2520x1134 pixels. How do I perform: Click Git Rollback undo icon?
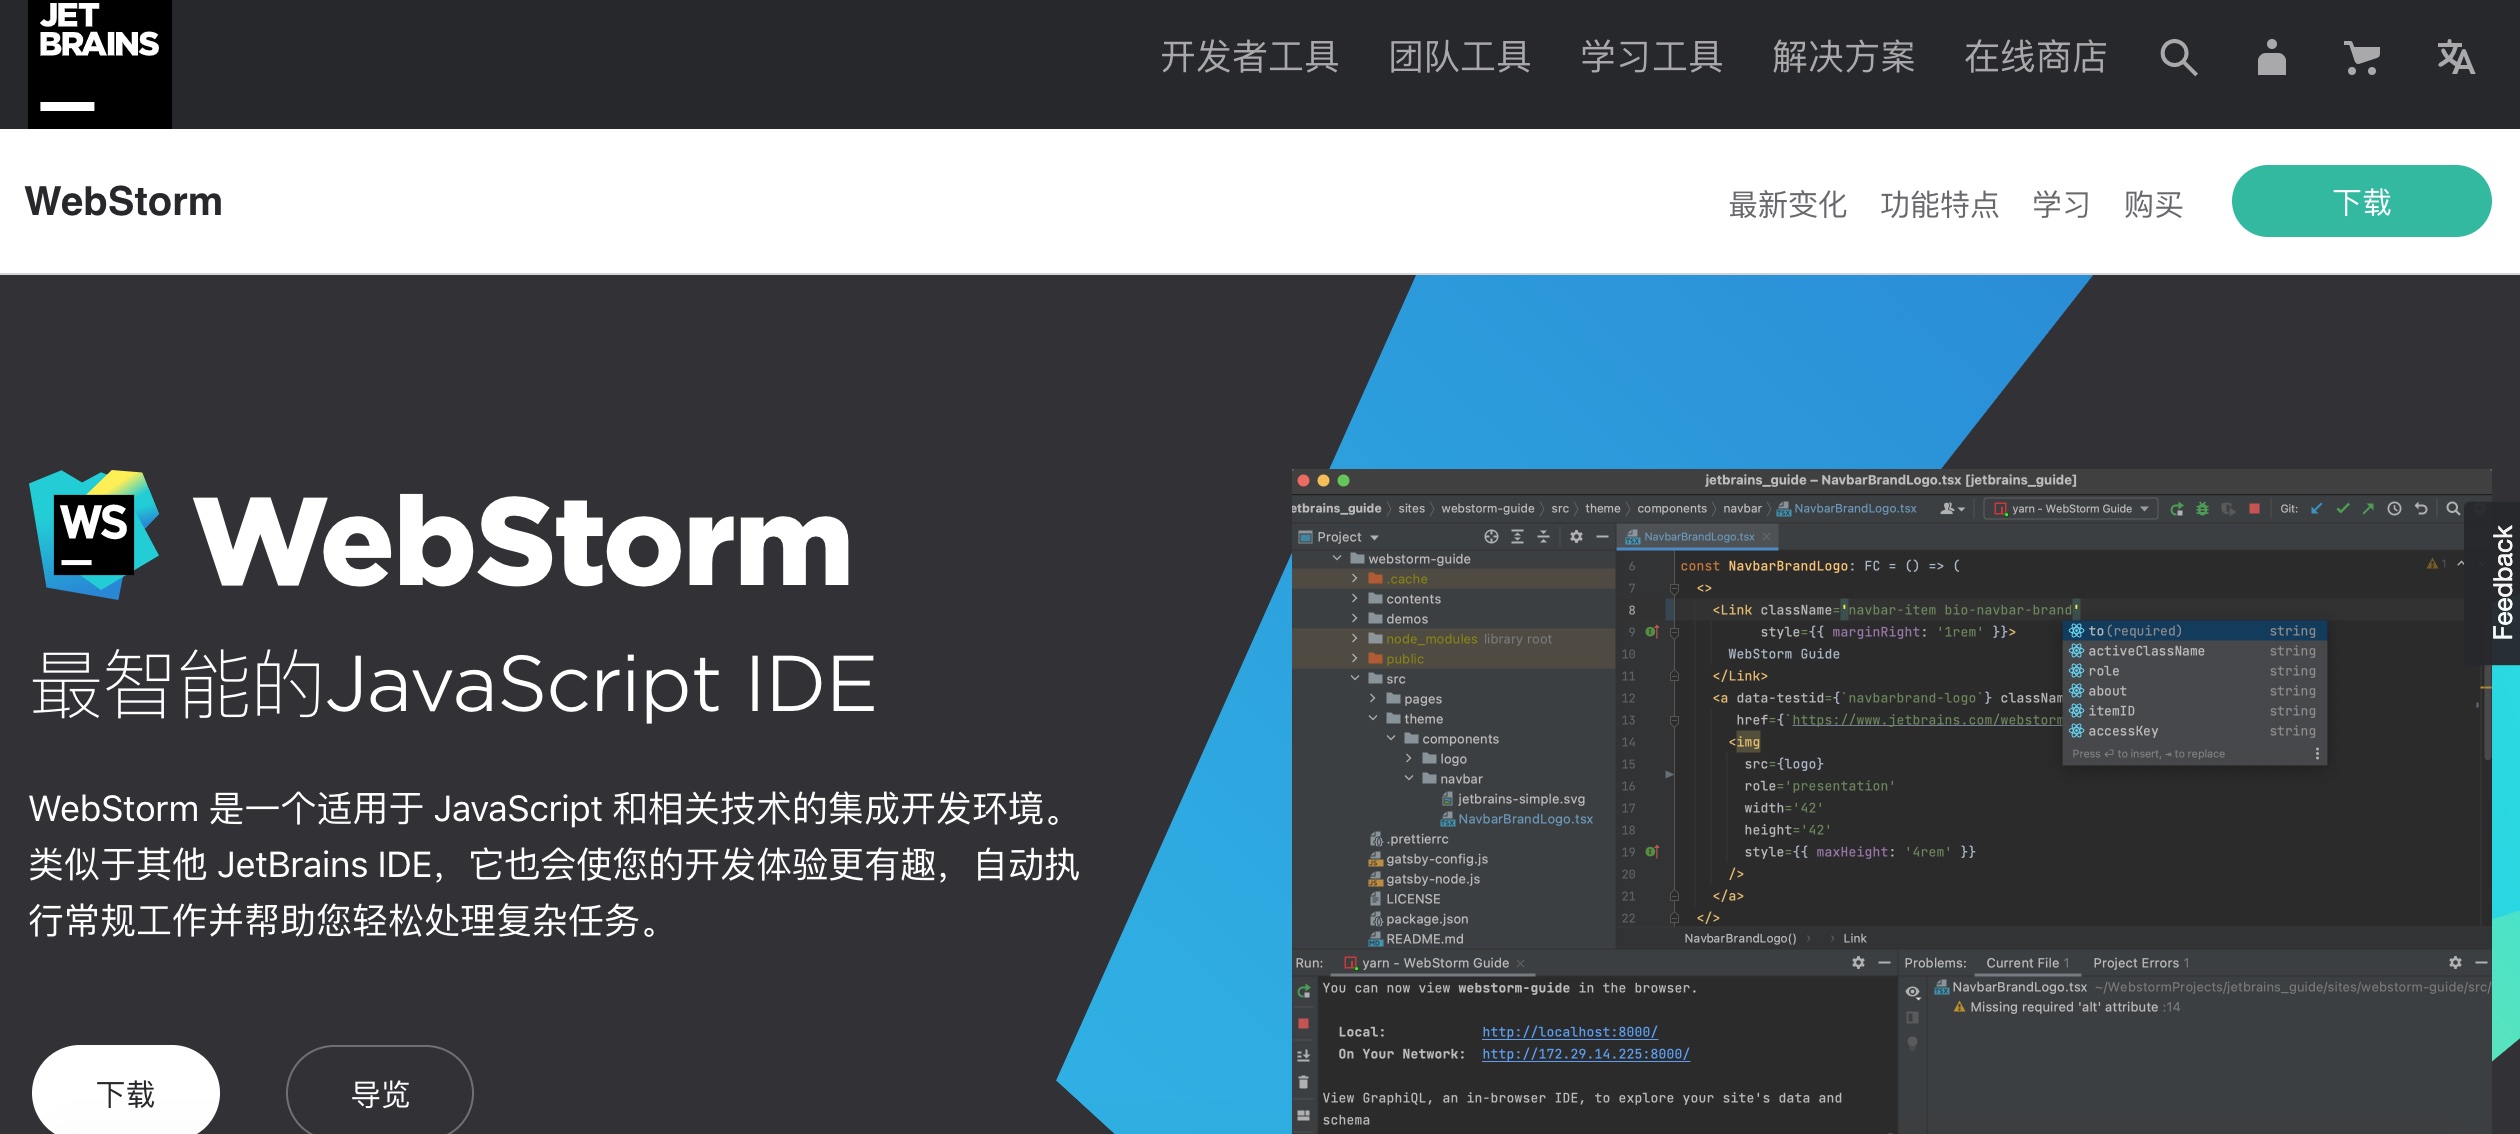coord(2421,509)
